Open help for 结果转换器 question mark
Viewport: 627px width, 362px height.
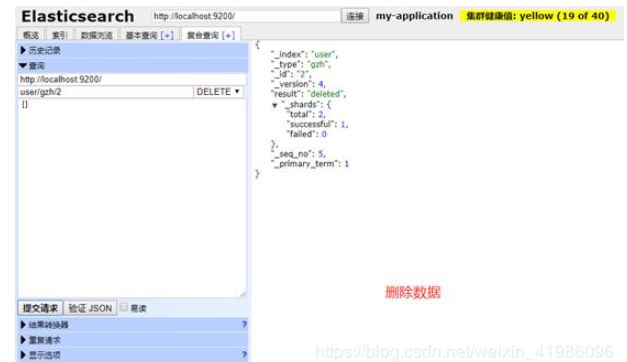tap(244, 324)
